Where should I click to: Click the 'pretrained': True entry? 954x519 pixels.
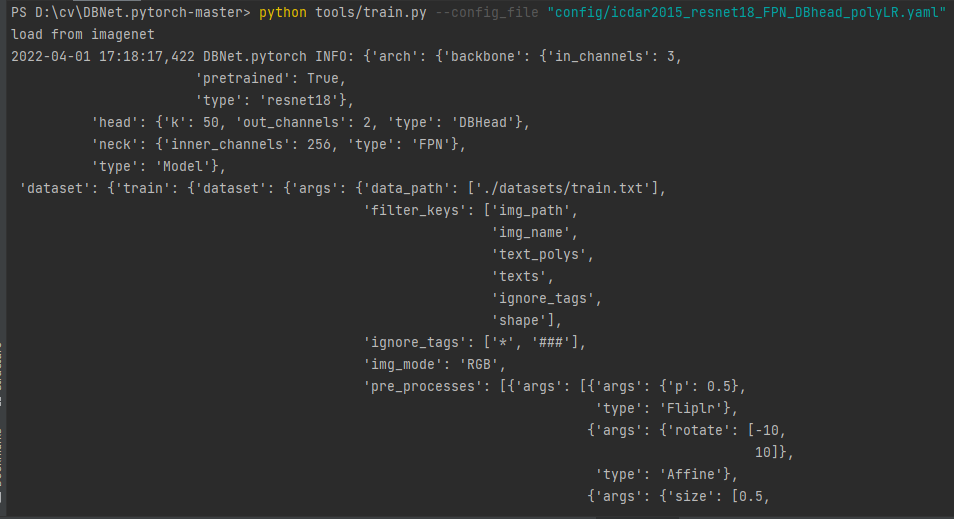(270, 78)
